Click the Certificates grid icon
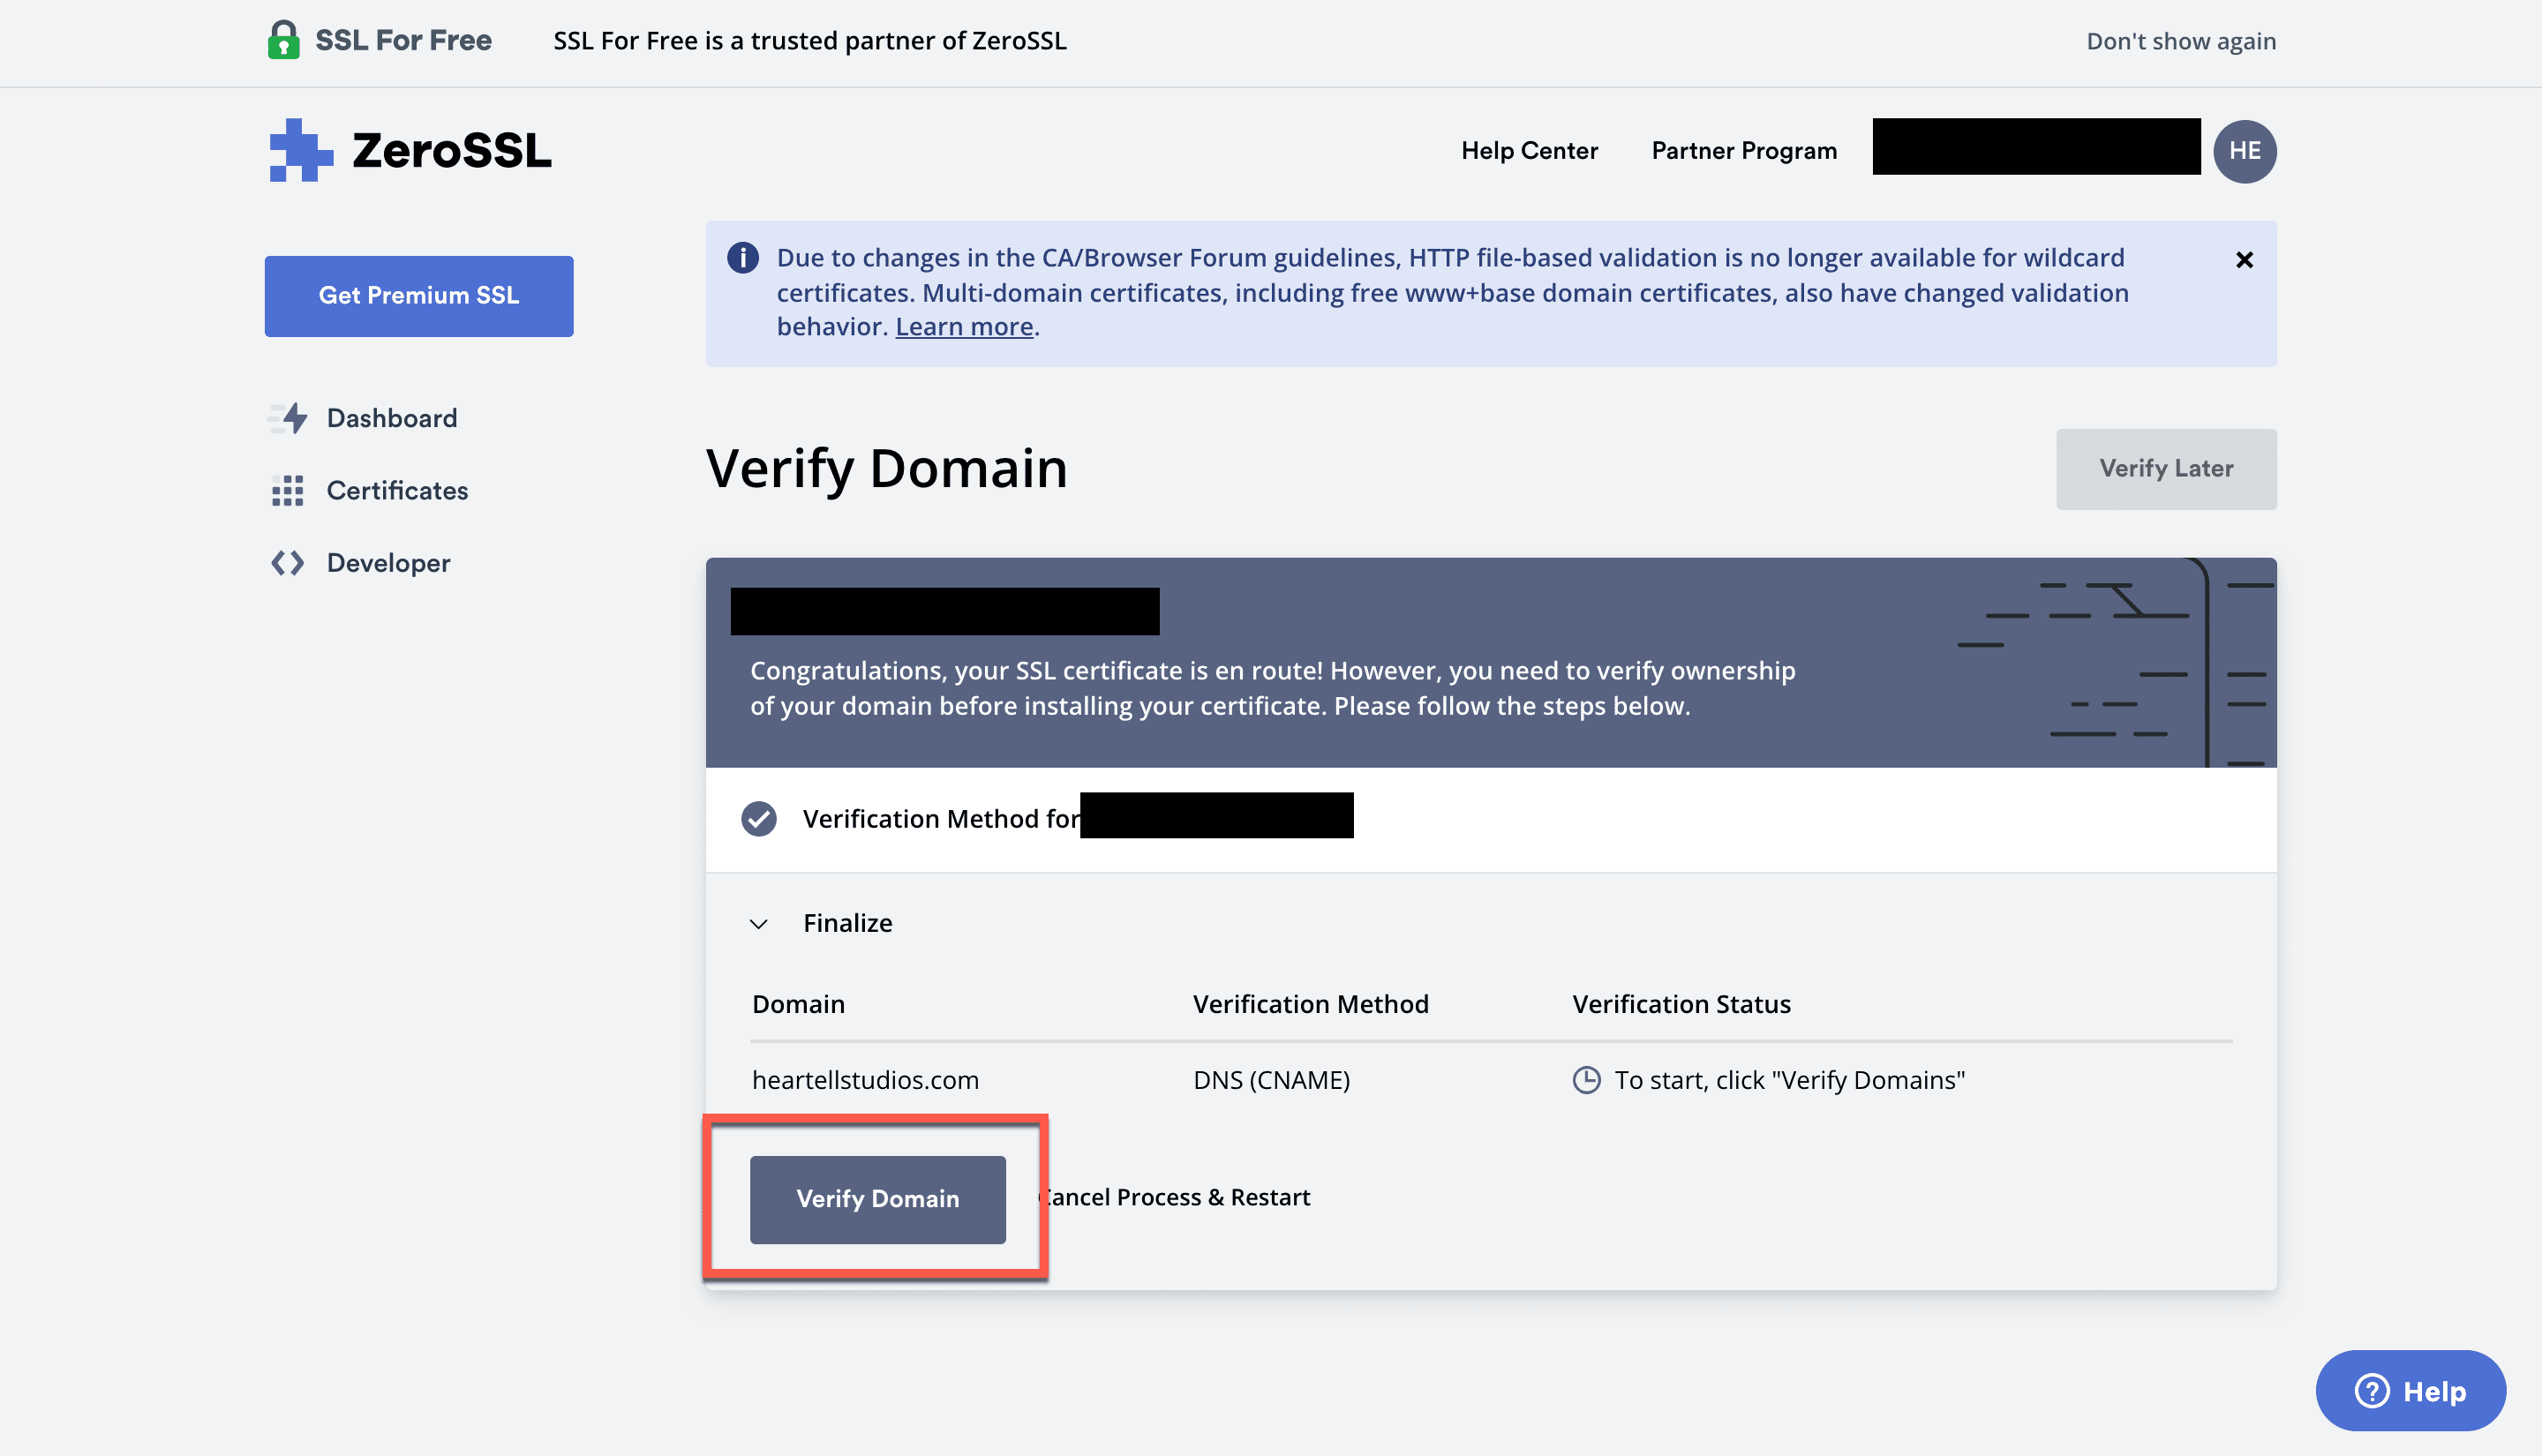Screen dimensions: 2542x1456 [x=288, y=491]
